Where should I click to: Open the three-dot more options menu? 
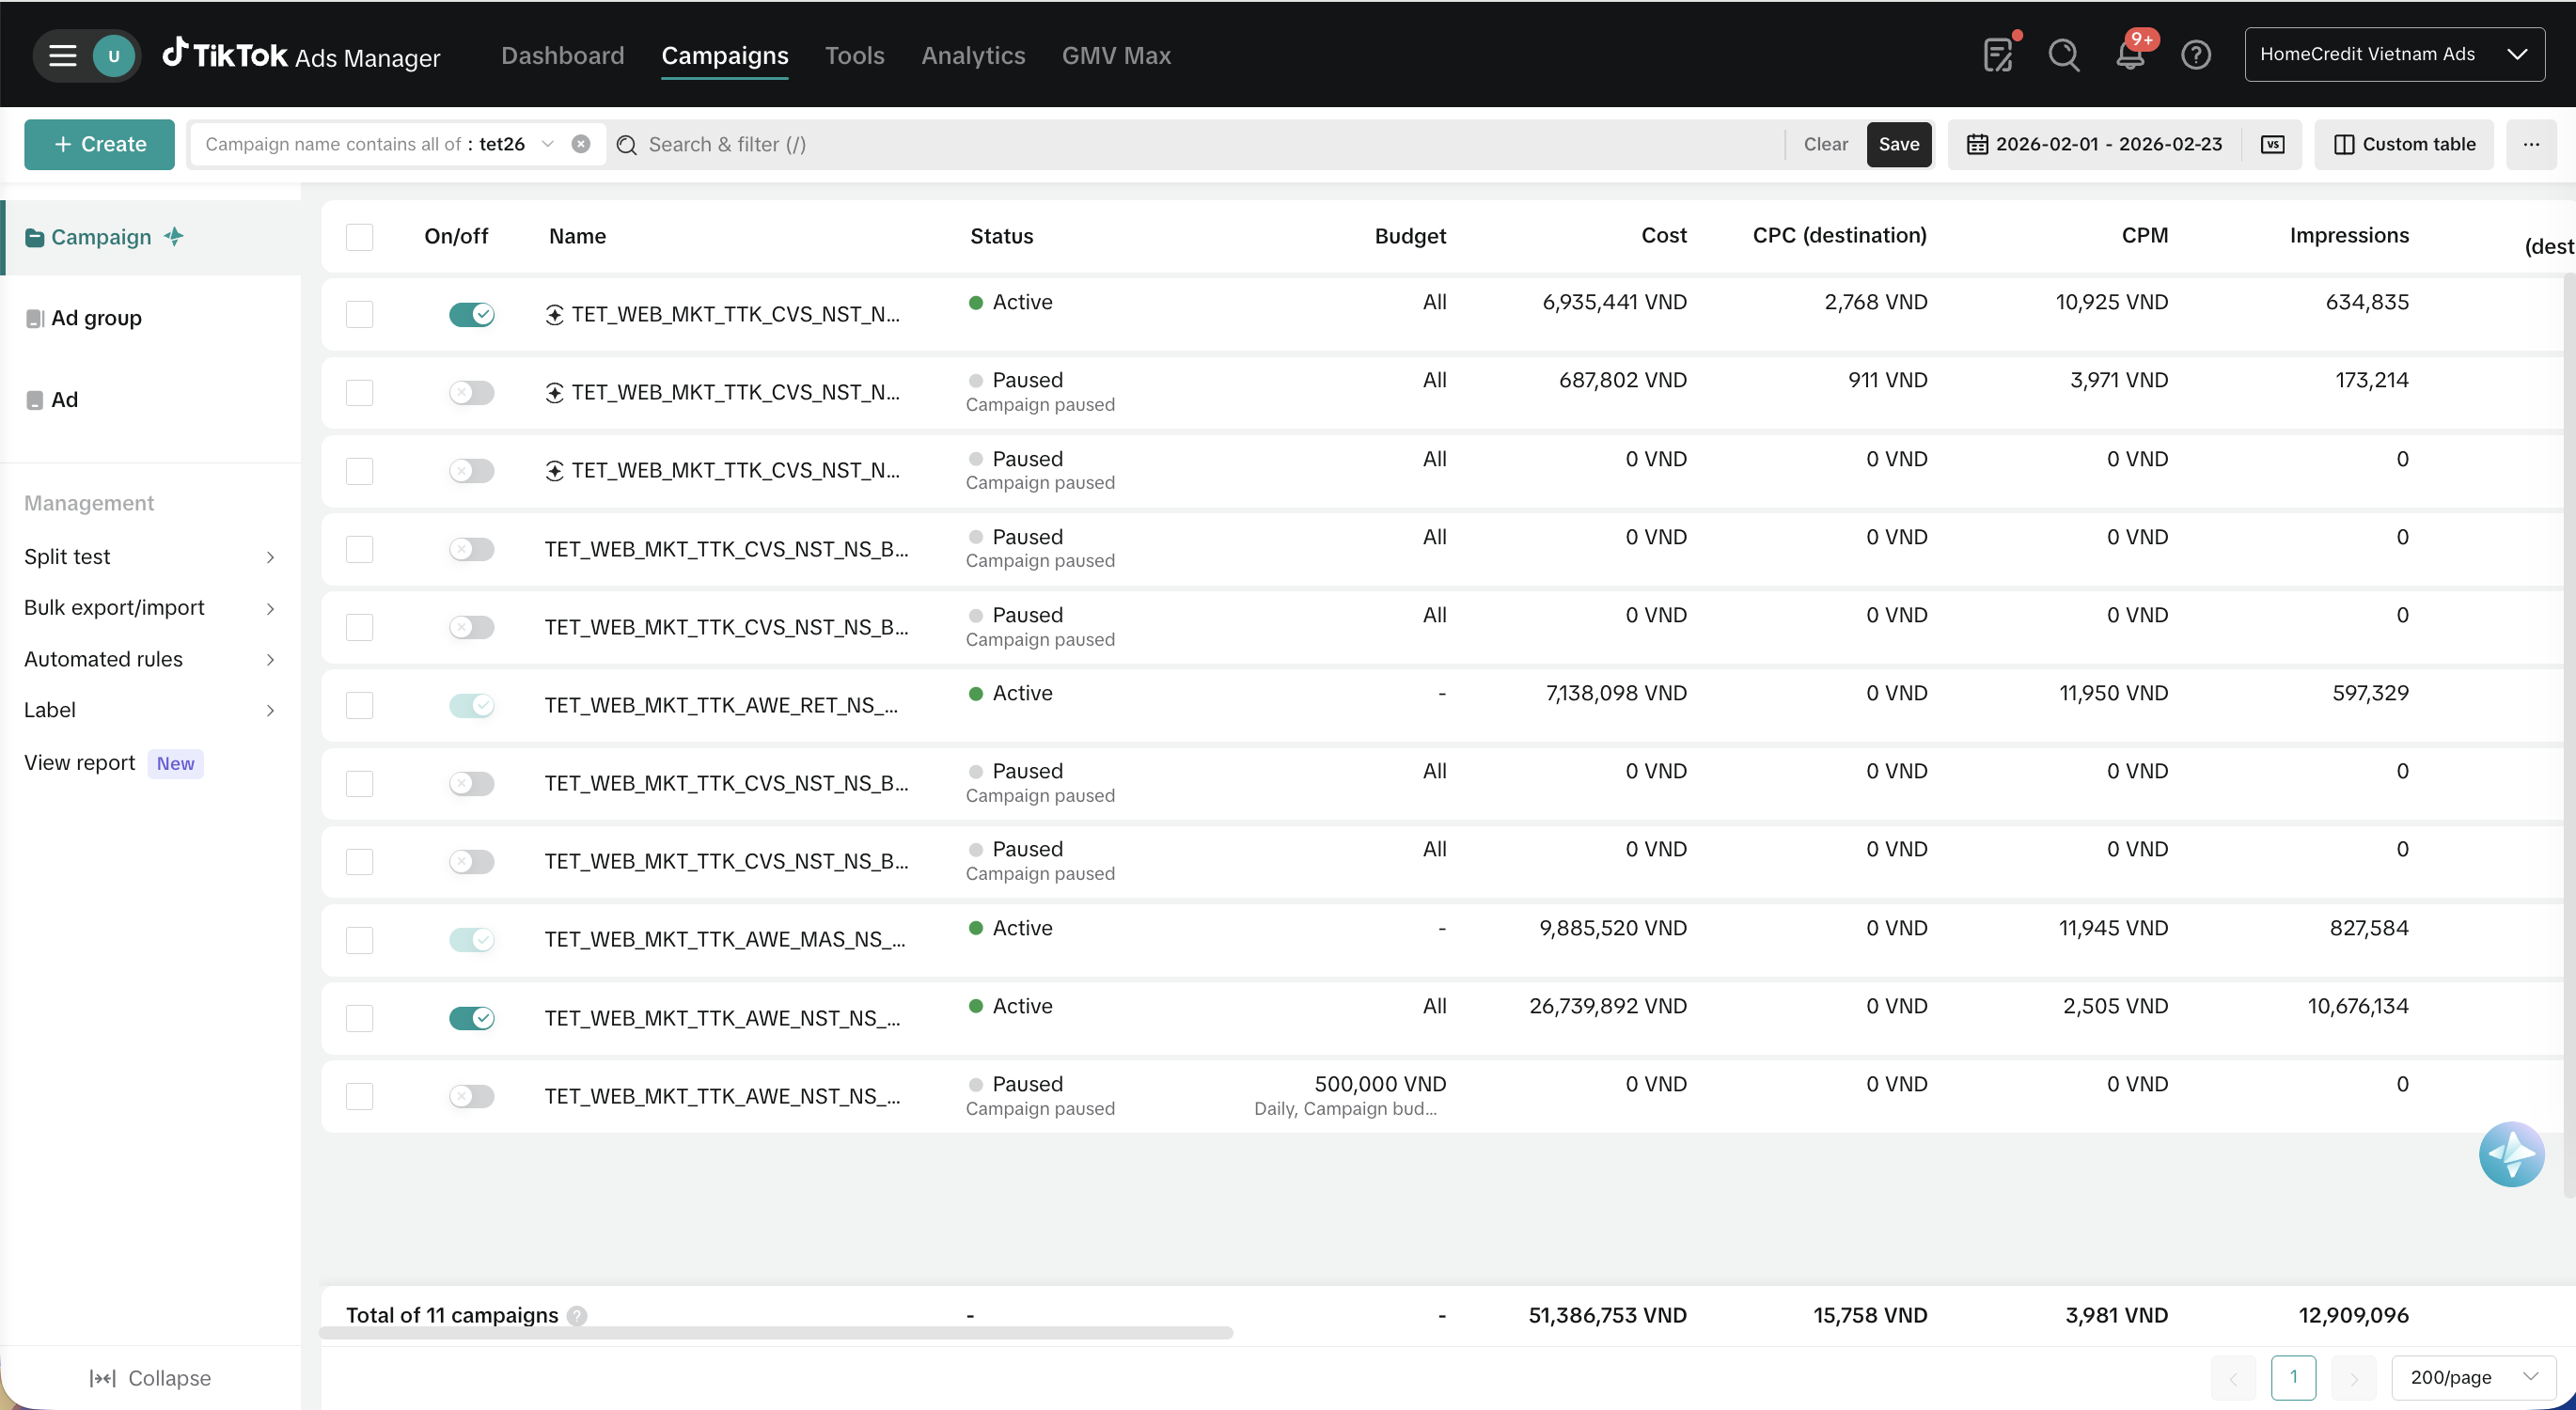click(x=2531, y=144)
